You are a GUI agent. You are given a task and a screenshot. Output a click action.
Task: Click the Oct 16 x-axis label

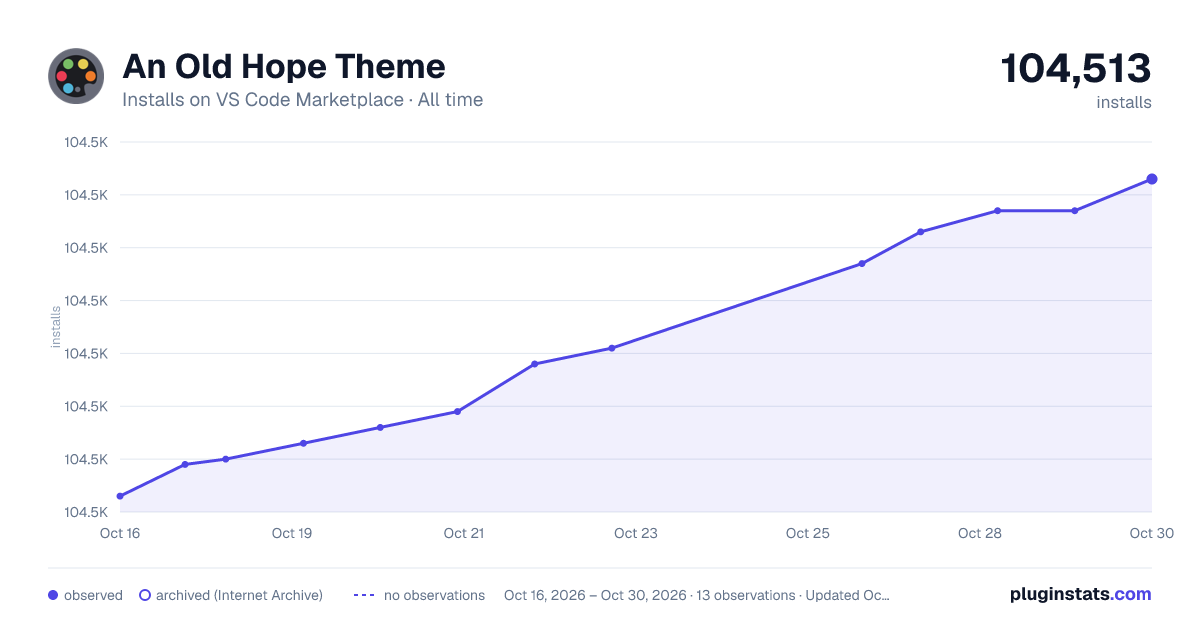(x=120, y=533)
